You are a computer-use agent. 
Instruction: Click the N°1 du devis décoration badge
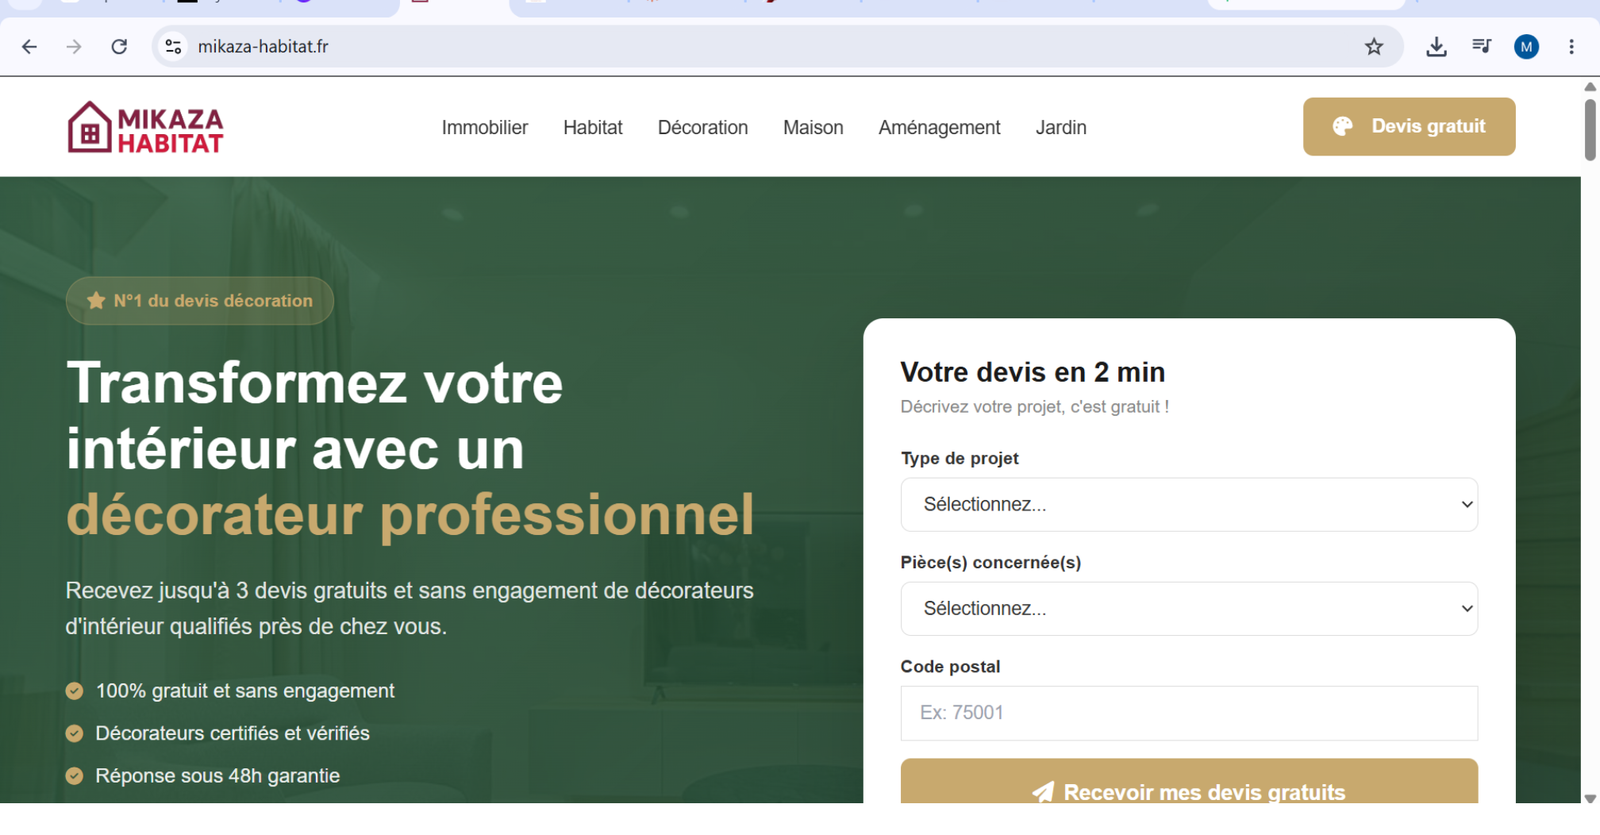coord(200,300)
